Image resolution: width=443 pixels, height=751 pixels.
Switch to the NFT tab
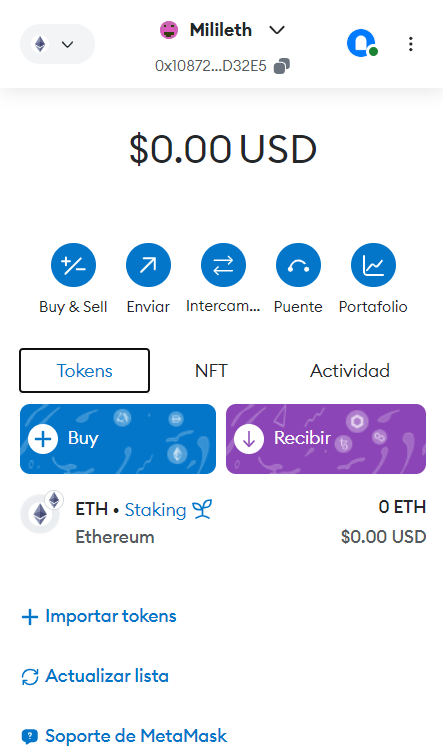(x=211, y=371)
